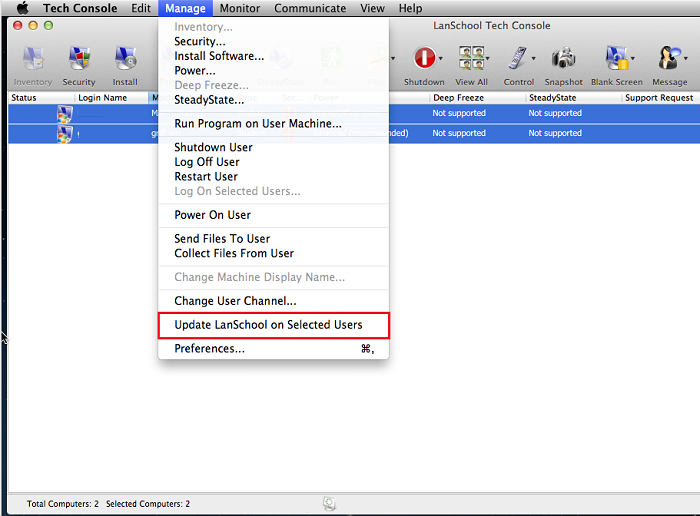Click the View All toolbar icon
The width and height of the screenshot is (700, 516).
[471, 58]
